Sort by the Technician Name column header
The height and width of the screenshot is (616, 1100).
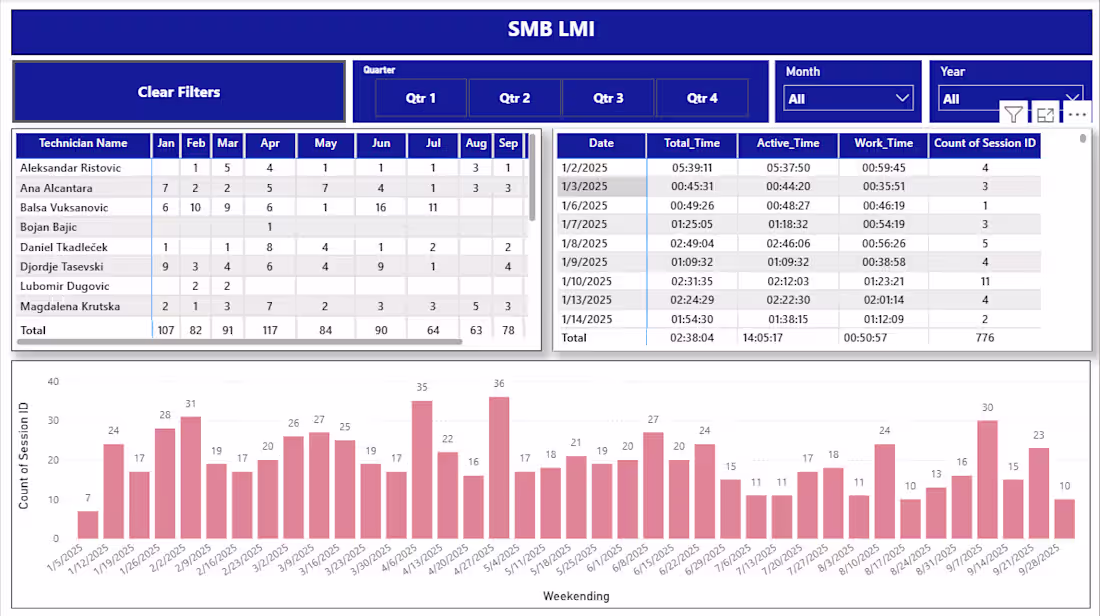(83, 143)
